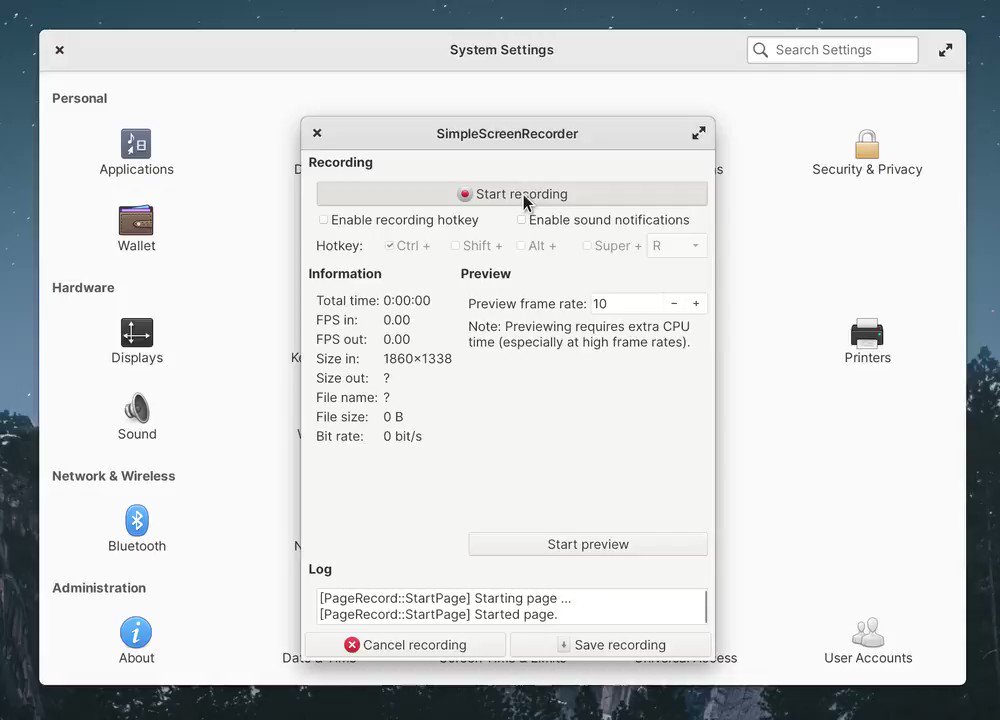The image size is (1000, 720).
Task: Open the hotkey letter R dropdown
Action: coord(677,246)
